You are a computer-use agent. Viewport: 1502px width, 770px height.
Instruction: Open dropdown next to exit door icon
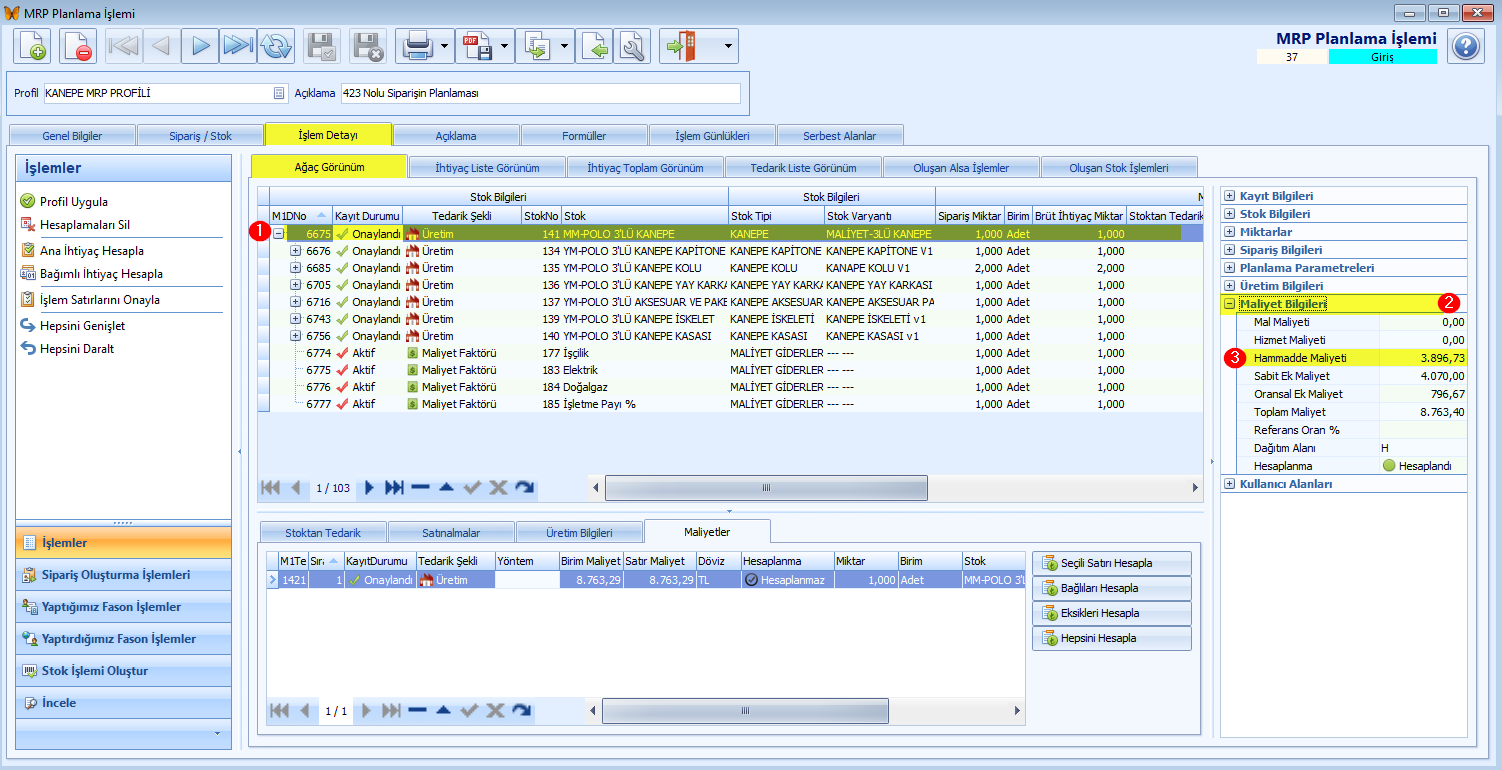[729, 46]
